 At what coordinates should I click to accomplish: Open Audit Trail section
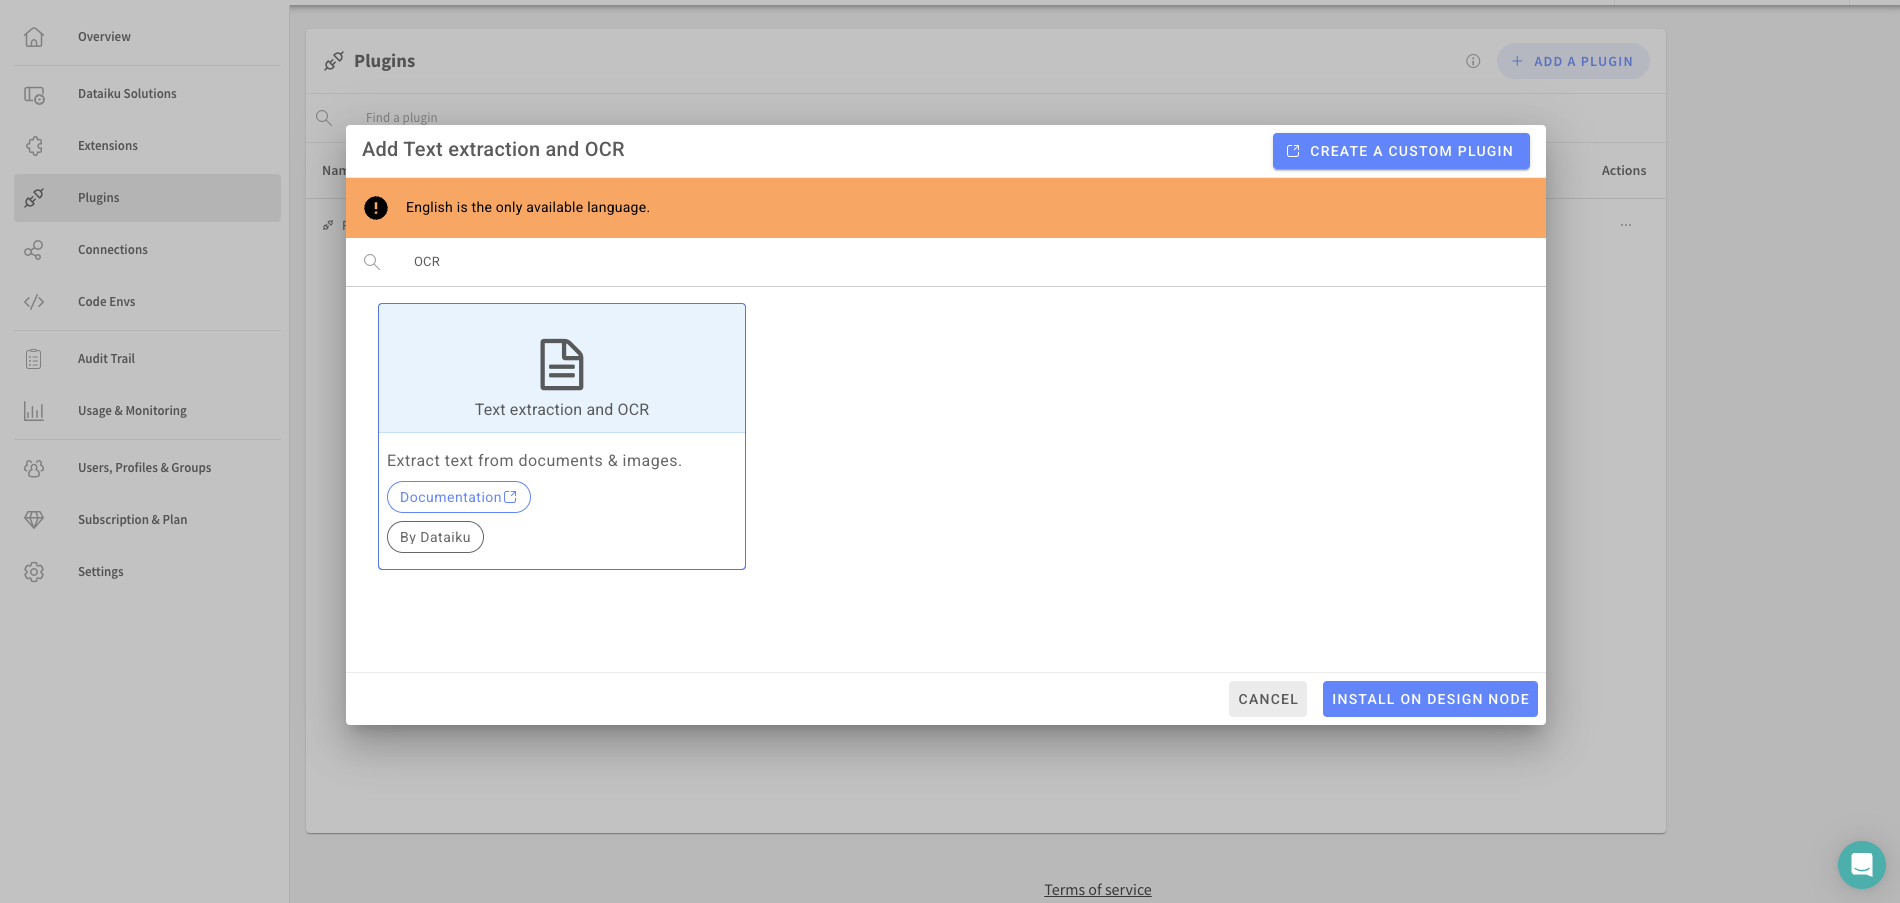pos(106,359)
